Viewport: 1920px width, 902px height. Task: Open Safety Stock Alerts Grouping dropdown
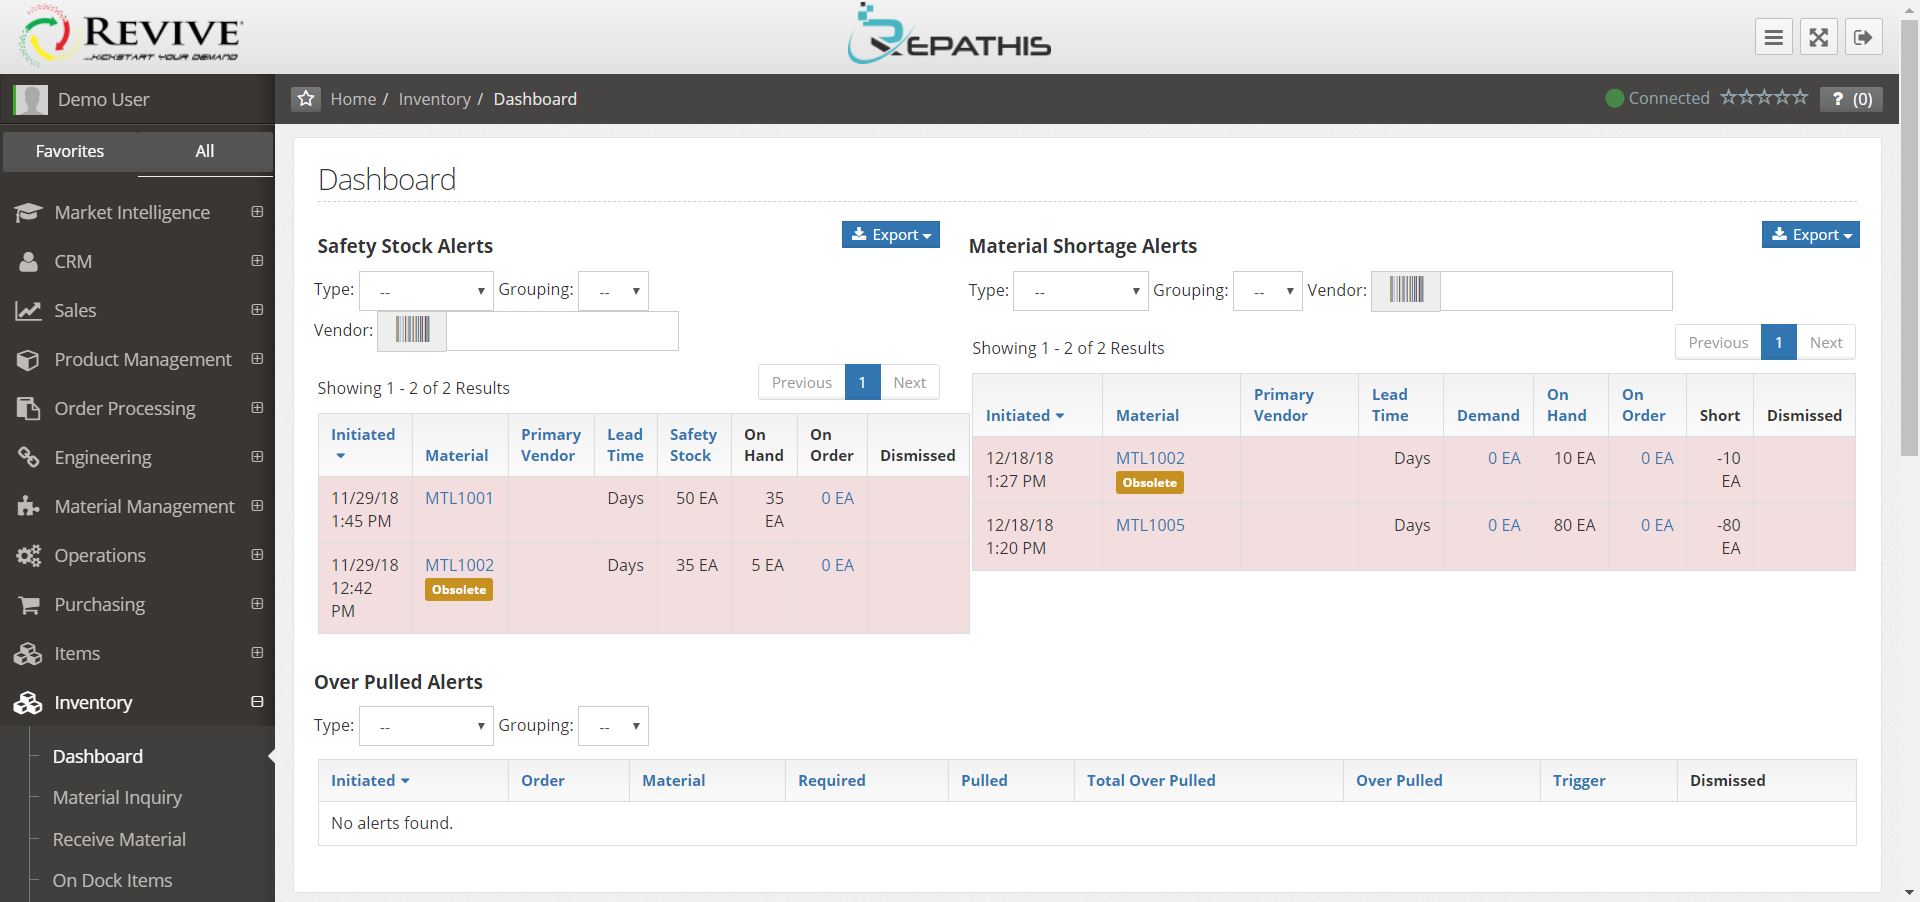point(613,290)
